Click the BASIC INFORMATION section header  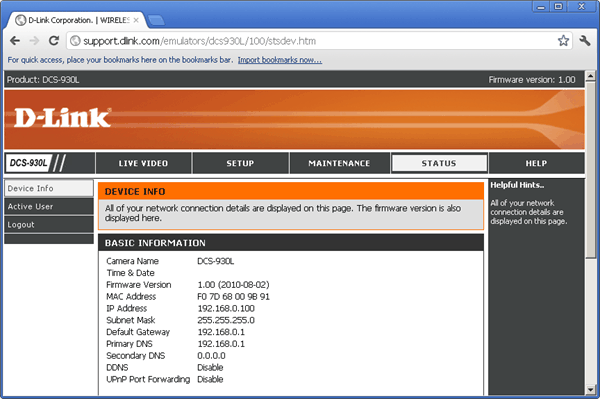tap(291, 243)
